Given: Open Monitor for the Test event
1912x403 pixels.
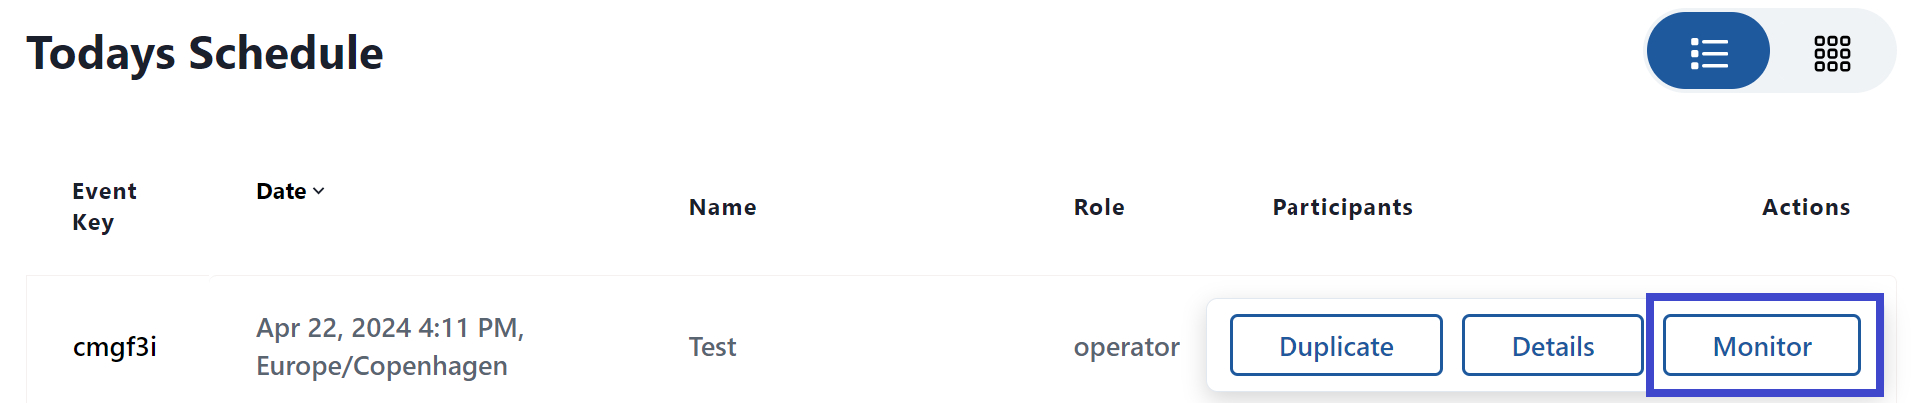Looking at the screenshot, I should [x=1762, y=345].
